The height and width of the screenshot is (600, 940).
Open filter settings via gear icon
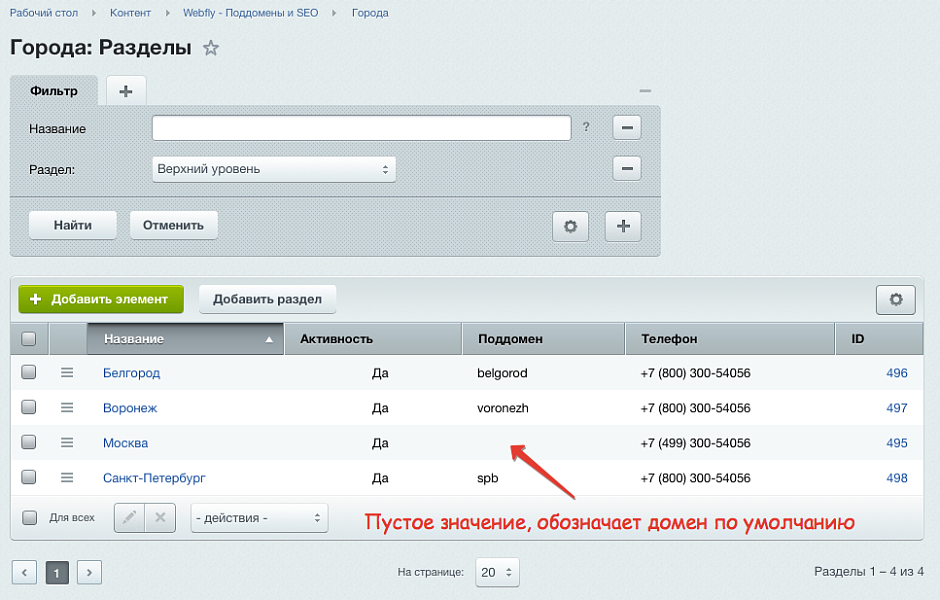[570, 226]
